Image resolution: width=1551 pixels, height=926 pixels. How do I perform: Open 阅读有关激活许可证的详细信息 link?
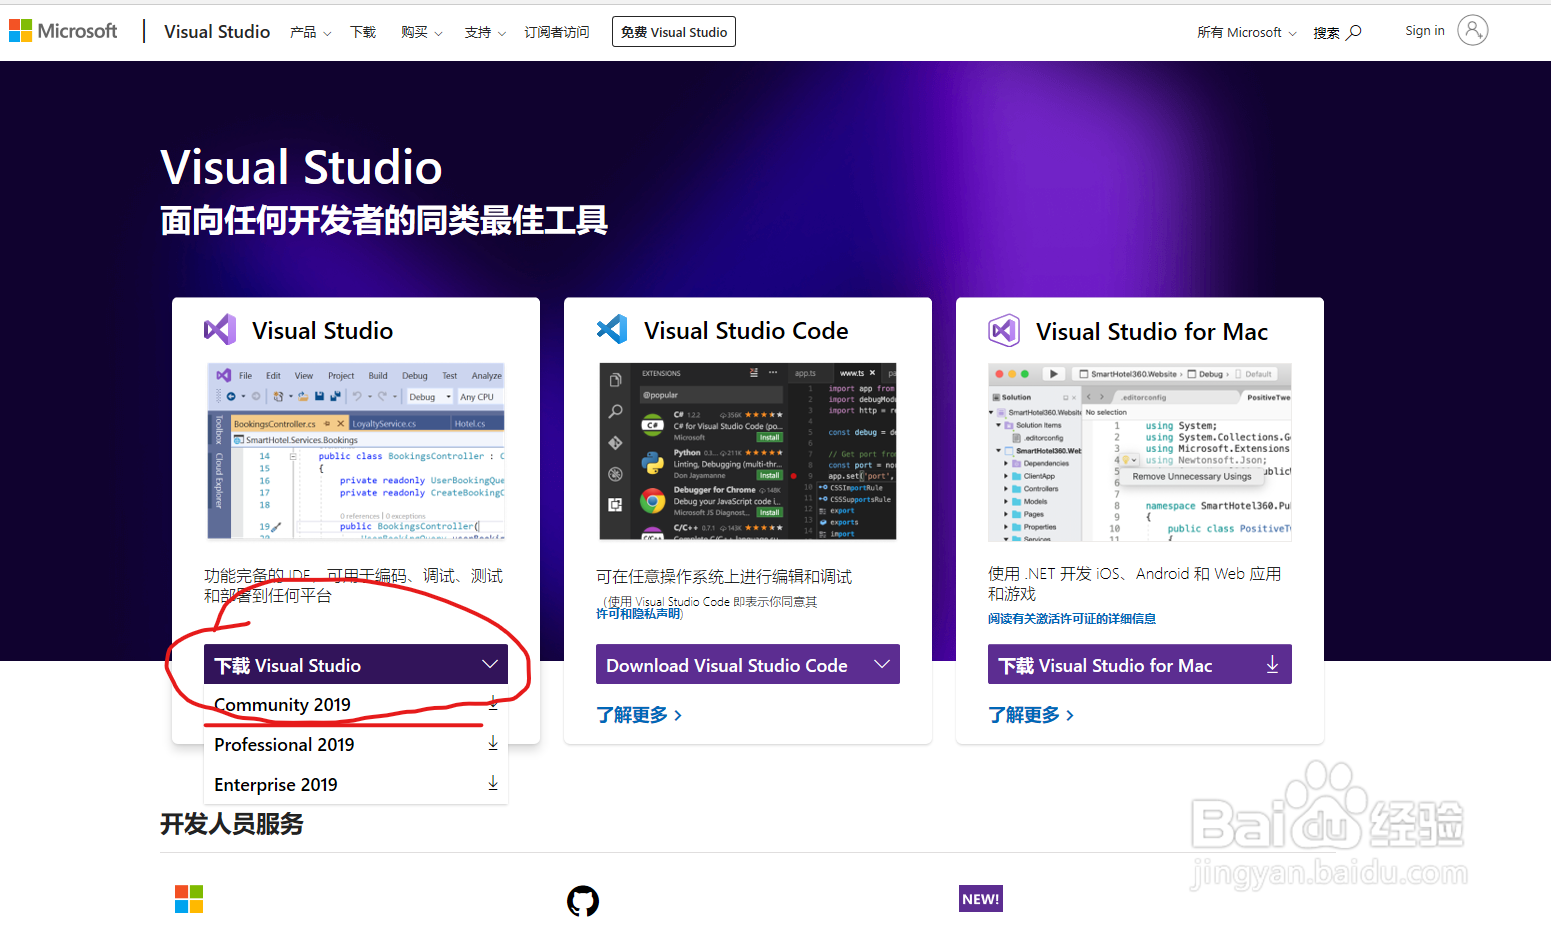tap(1072, 619)
